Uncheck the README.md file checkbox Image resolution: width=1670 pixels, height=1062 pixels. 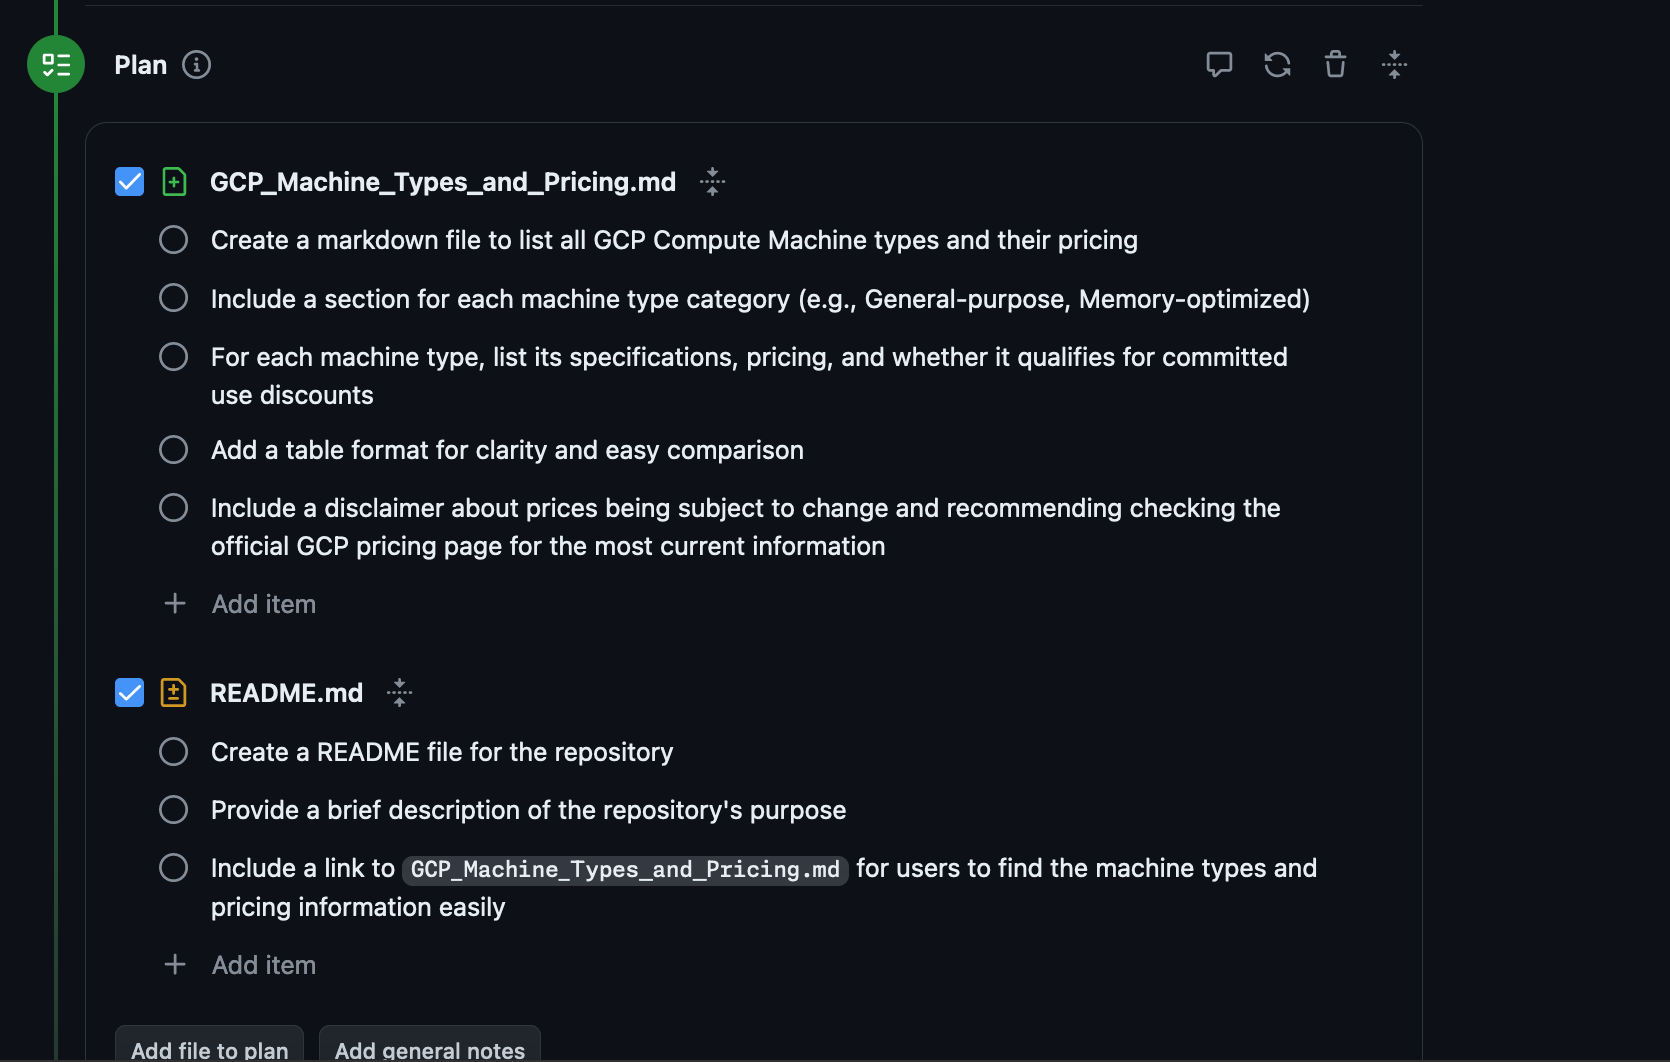[129, 692]
